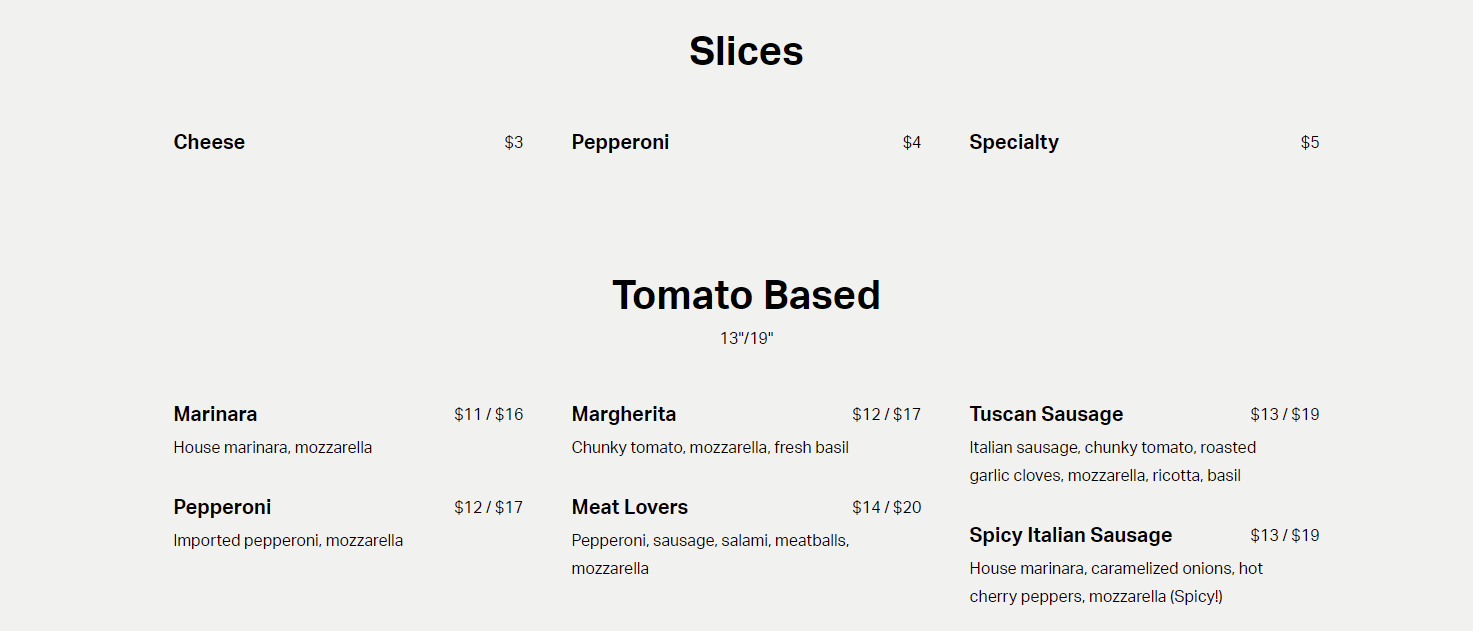Select the Cheese slice item
The width and height of the screenshot is (1473, 631).
(209, 142)
